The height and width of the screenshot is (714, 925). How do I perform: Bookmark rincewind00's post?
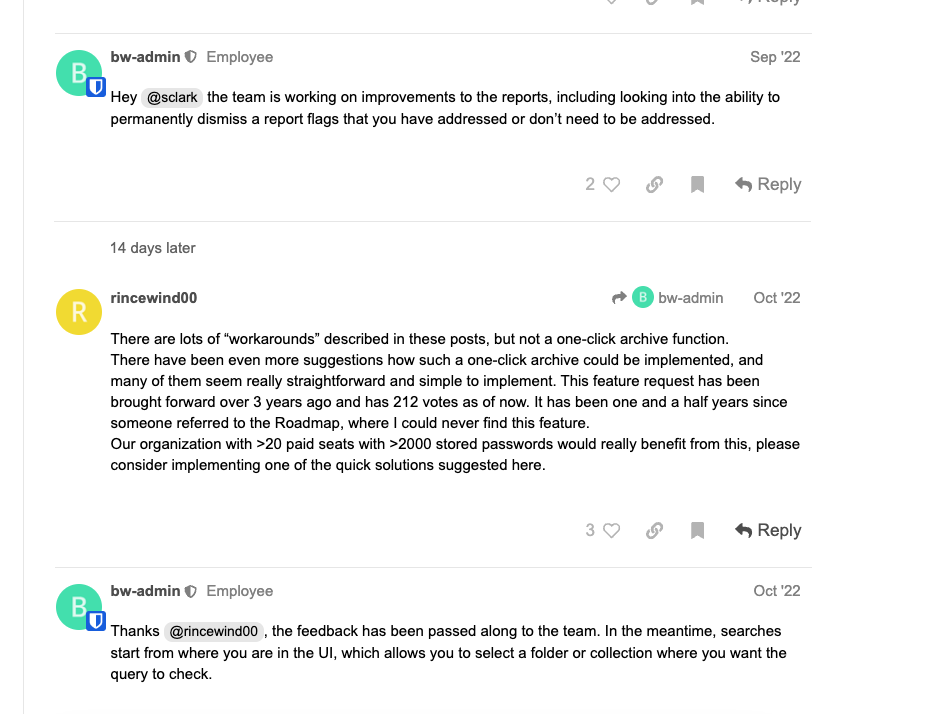(x=697, y=530)
